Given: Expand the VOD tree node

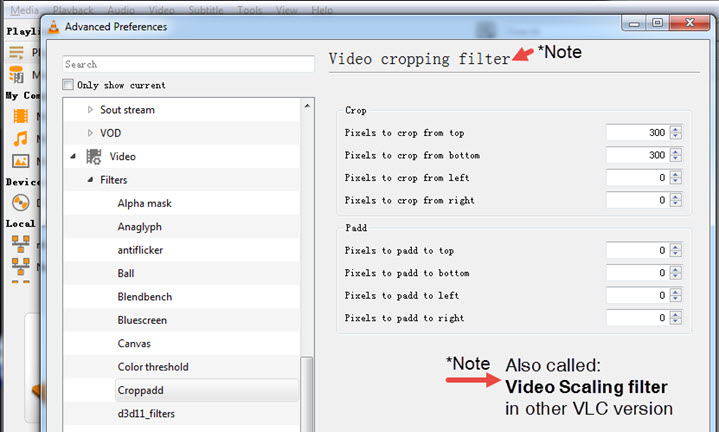Looking at the screenshot, I should tap(90, 133).
